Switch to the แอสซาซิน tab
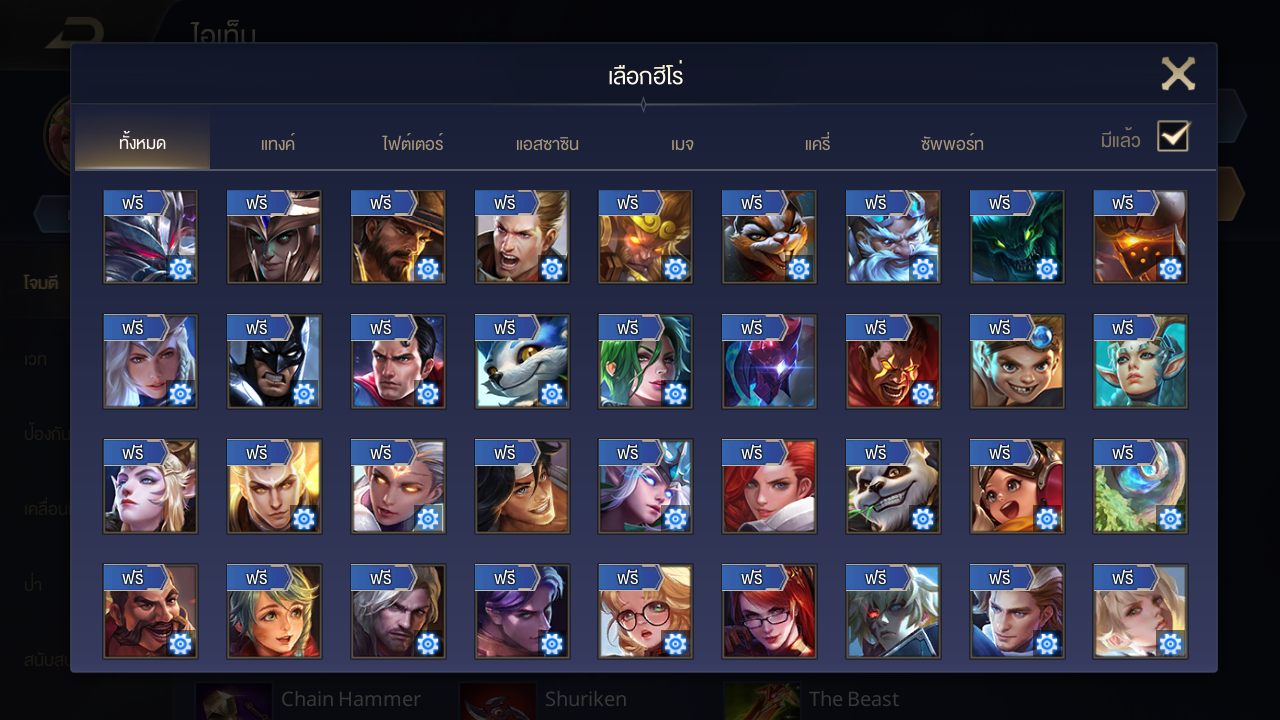Image resolution: width=1280 pixels, height=720 pixels. point(547,144)
